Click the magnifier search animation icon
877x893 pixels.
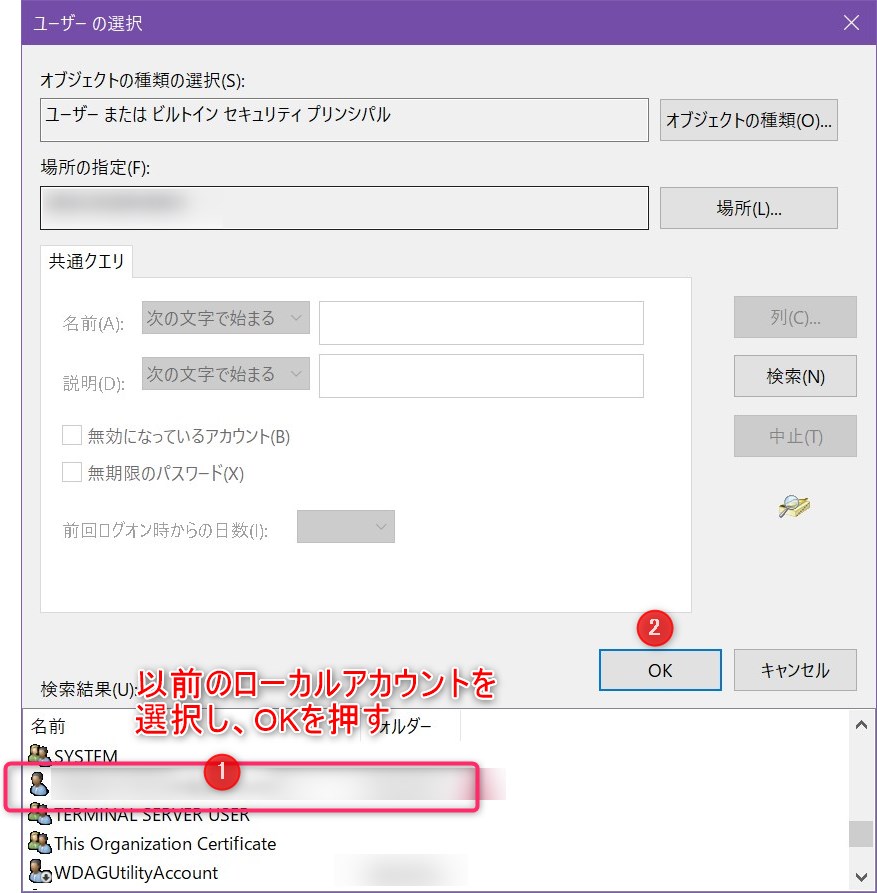(794, 506)
